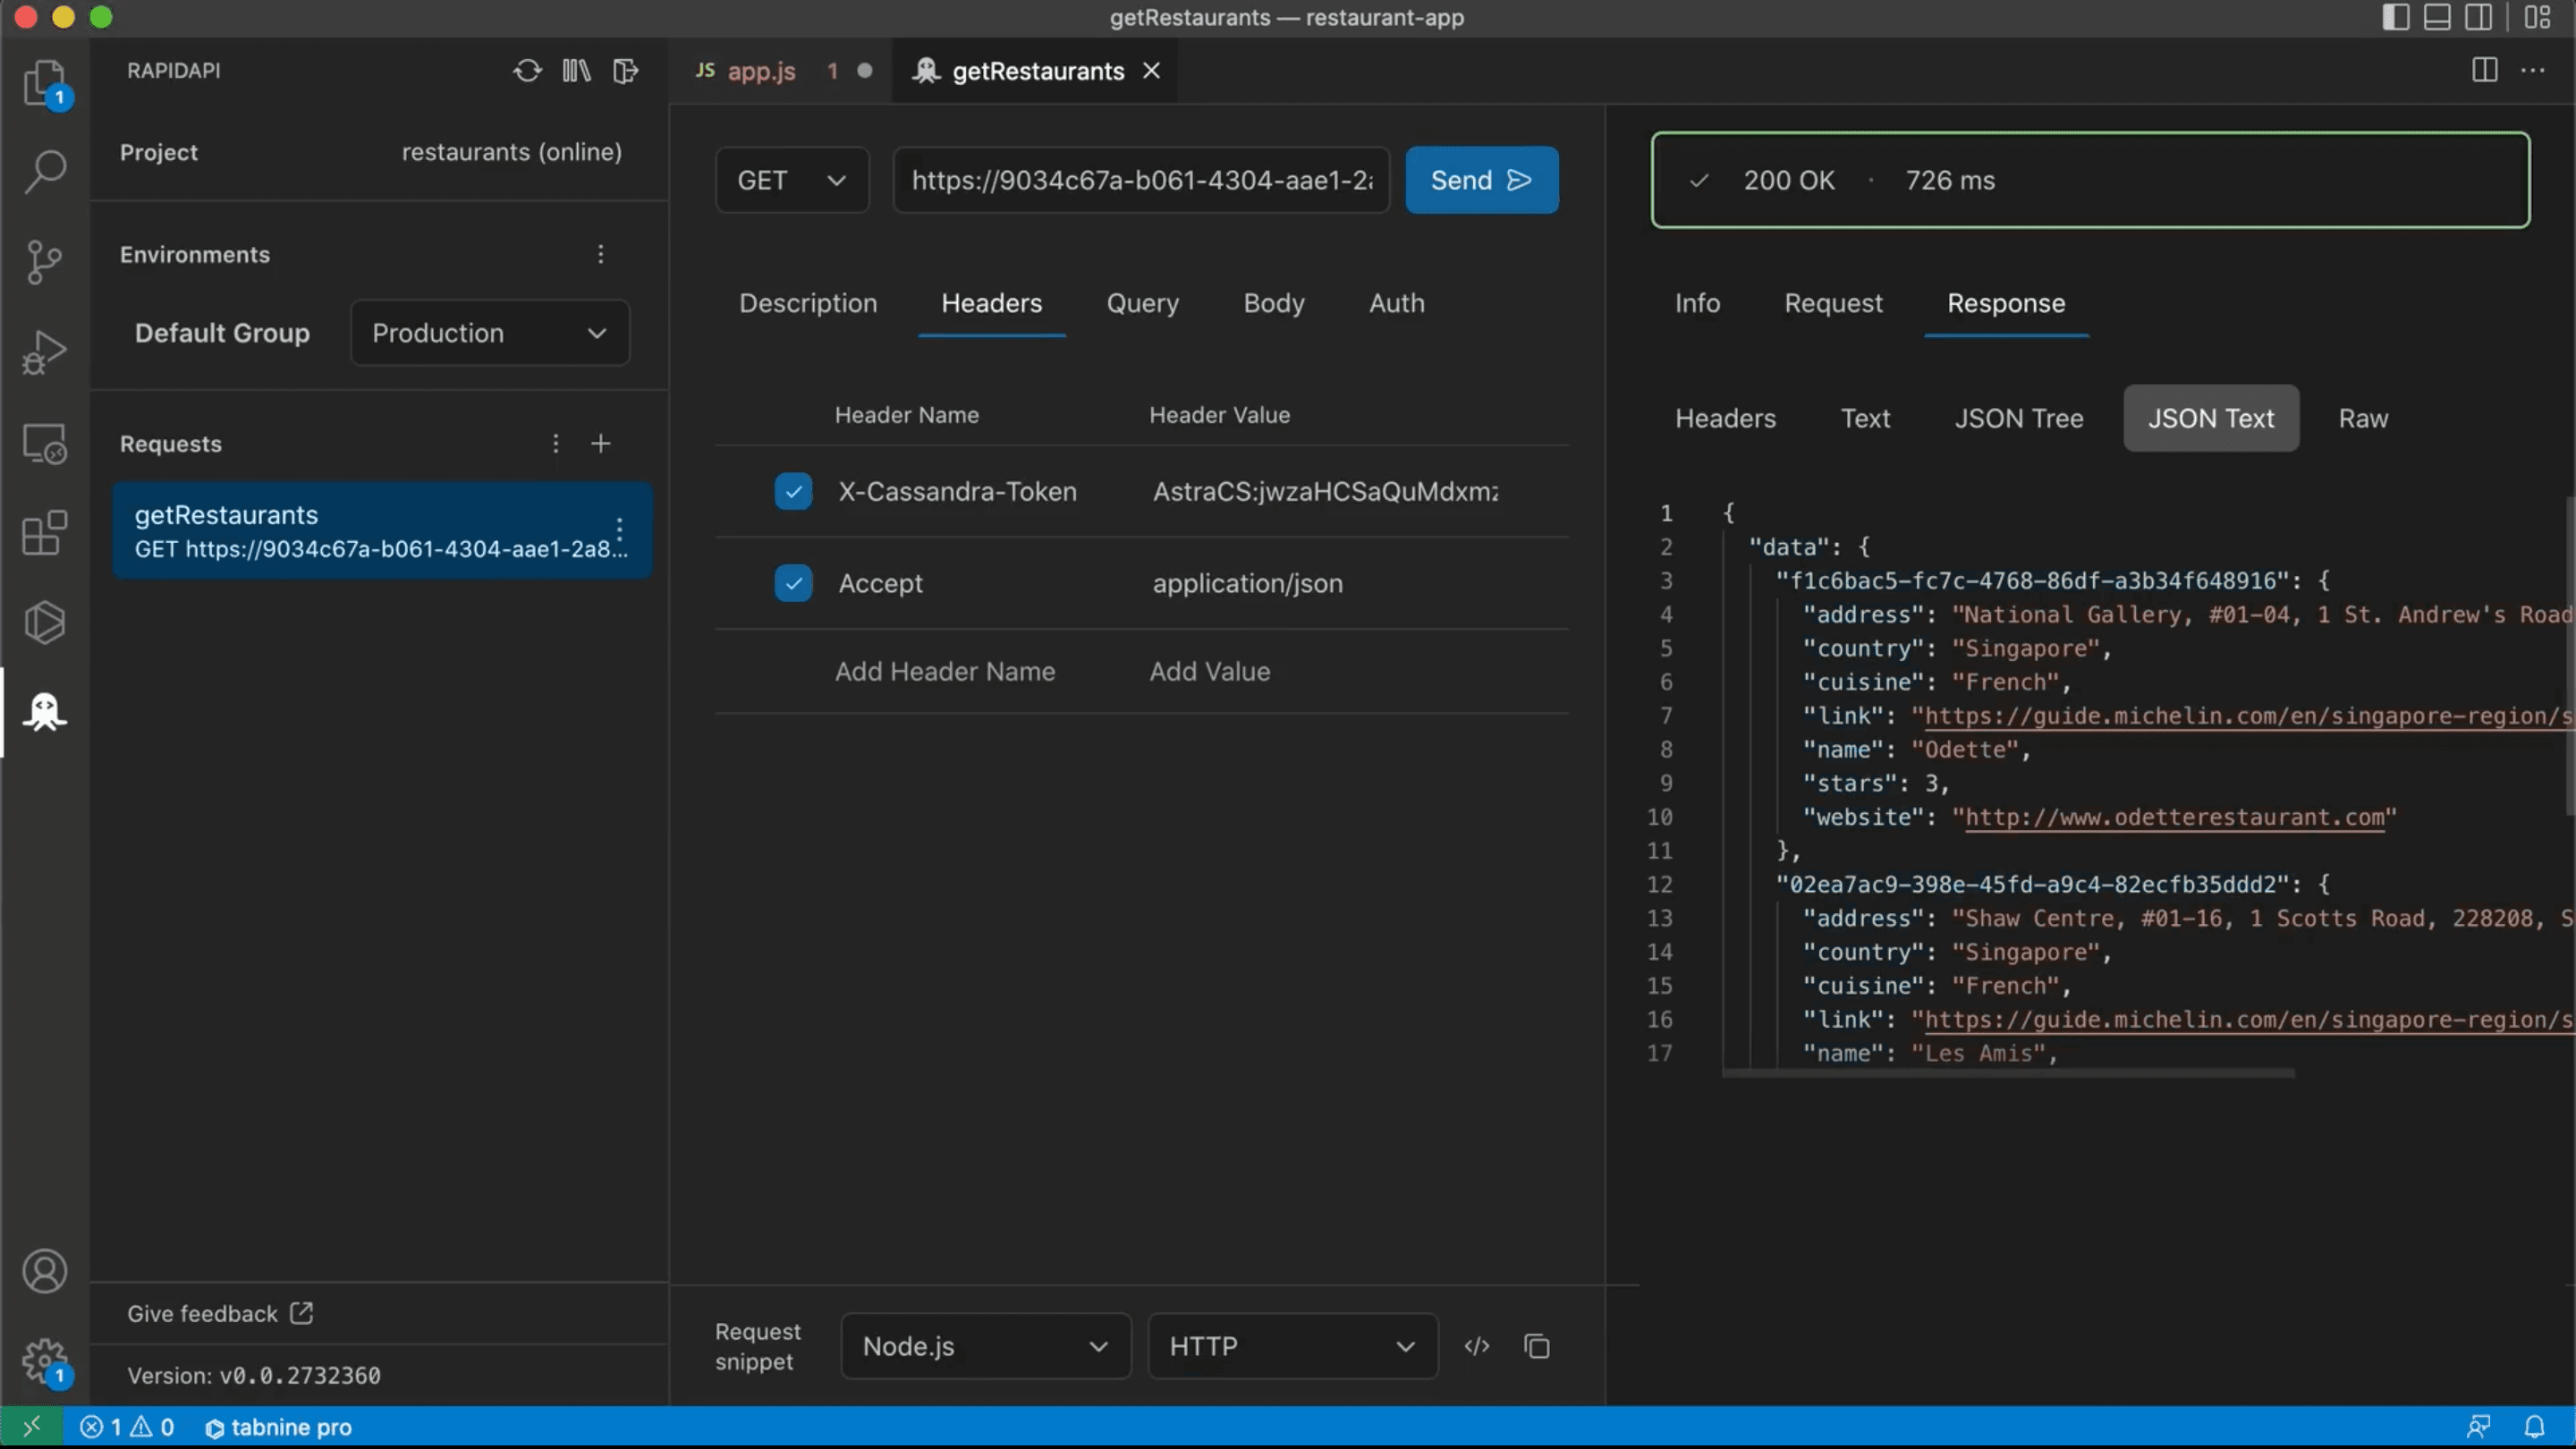Copy the request snippet to clipboard
The height and width of the screenshot is (1449, 2576).
(x=1537, y=1346)
